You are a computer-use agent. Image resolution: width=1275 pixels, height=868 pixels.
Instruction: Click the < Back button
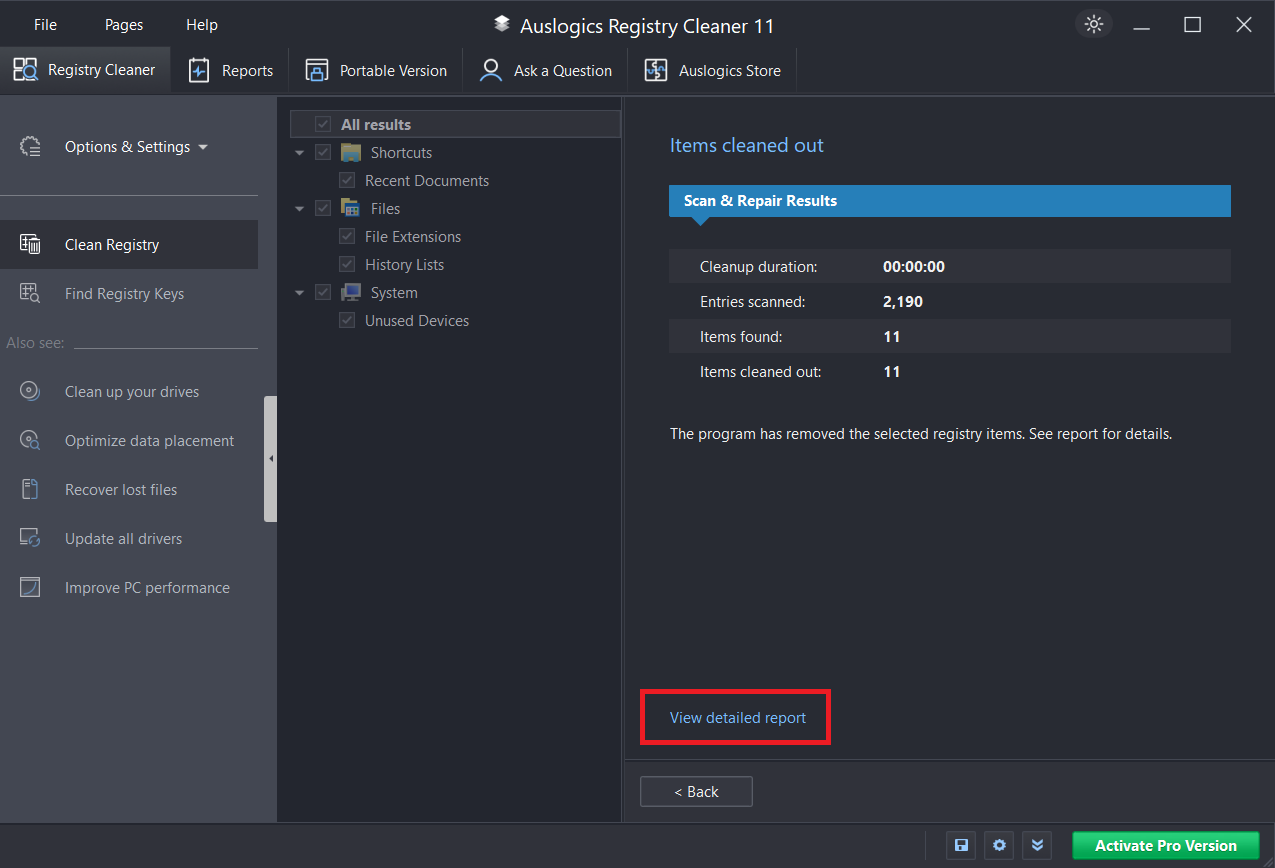[696, 792]
